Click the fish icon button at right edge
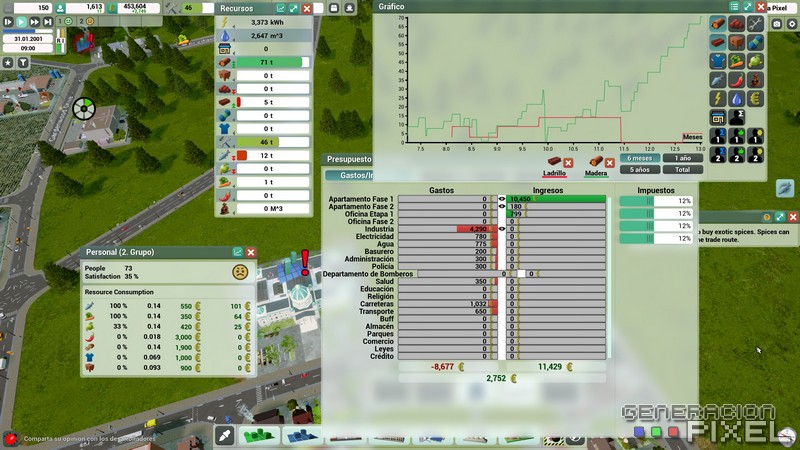 pos(785,188)
